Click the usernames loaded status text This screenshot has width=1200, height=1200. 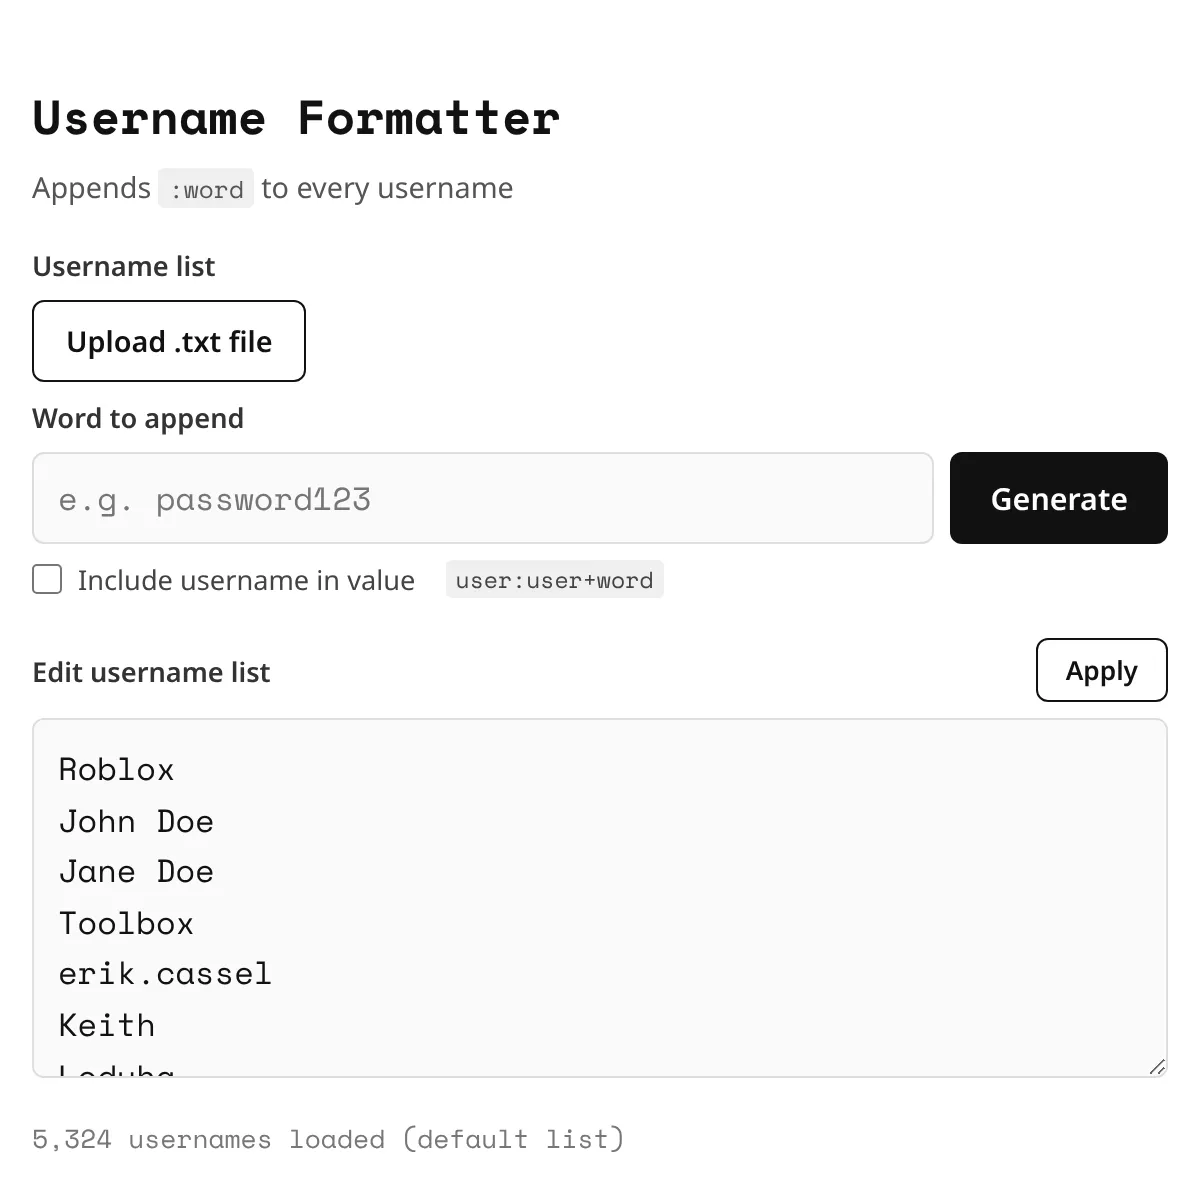tap(328, 1139)
